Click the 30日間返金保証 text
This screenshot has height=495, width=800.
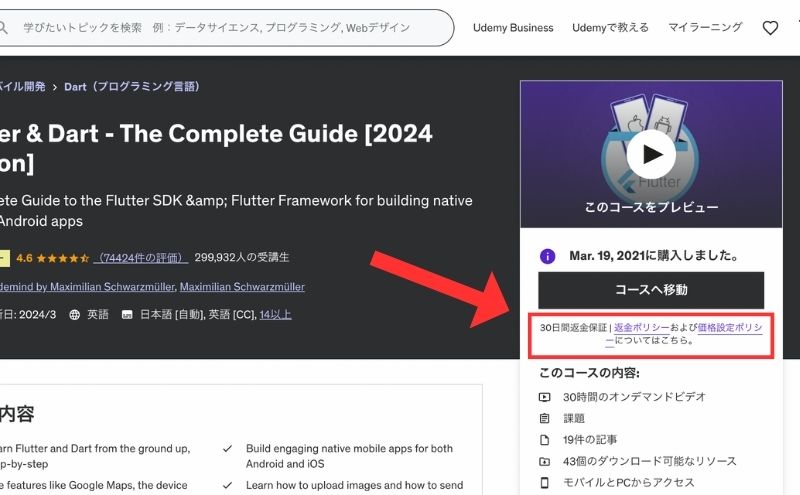click(x=573, y=328)
